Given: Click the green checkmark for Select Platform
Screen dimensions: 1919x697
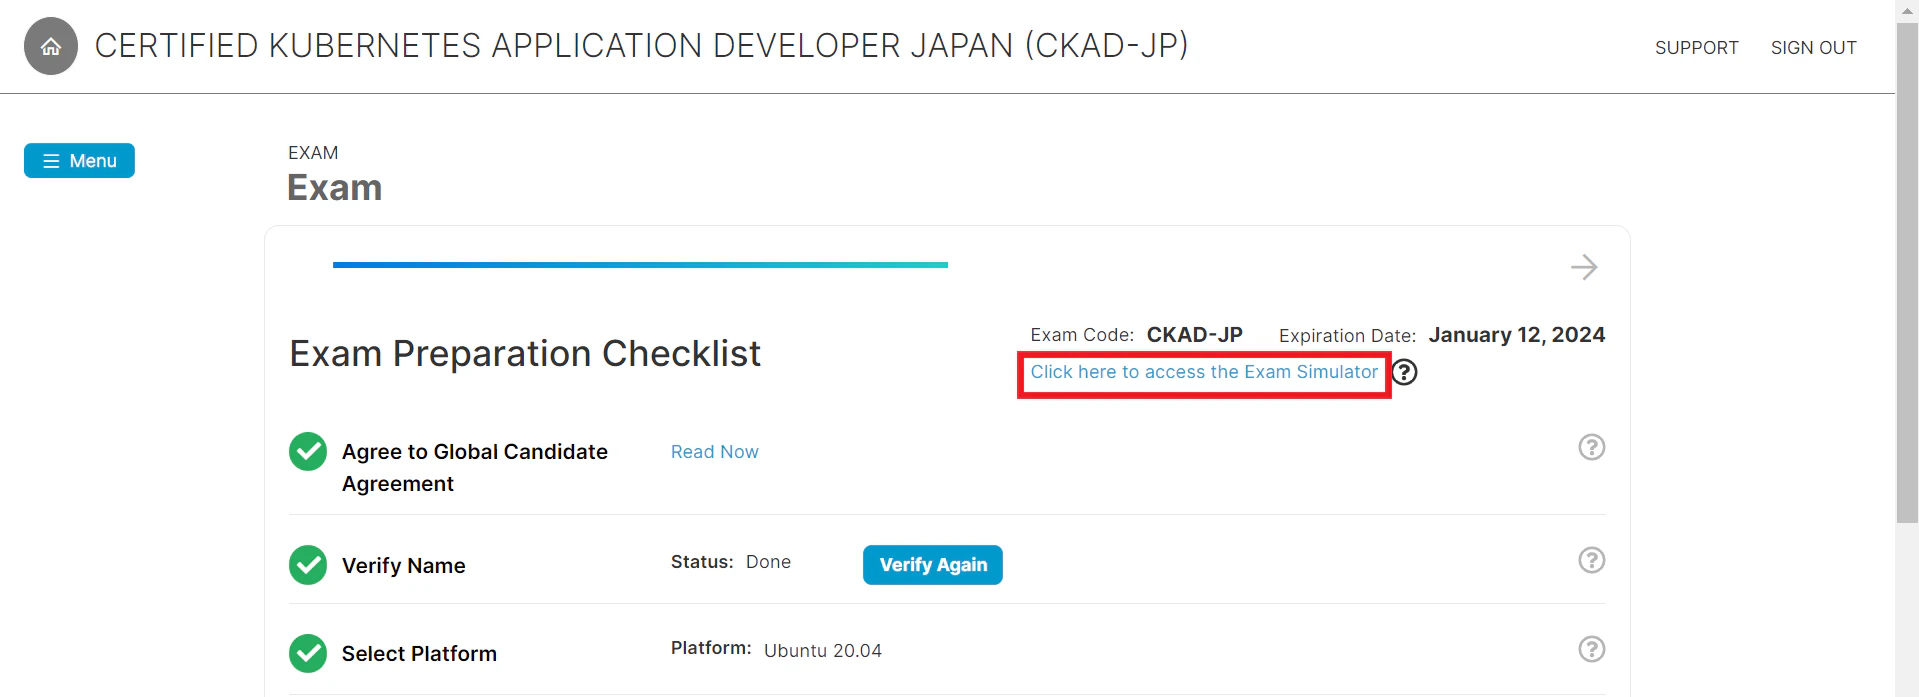Looking at the screenshot, I should tap(308, 654).
